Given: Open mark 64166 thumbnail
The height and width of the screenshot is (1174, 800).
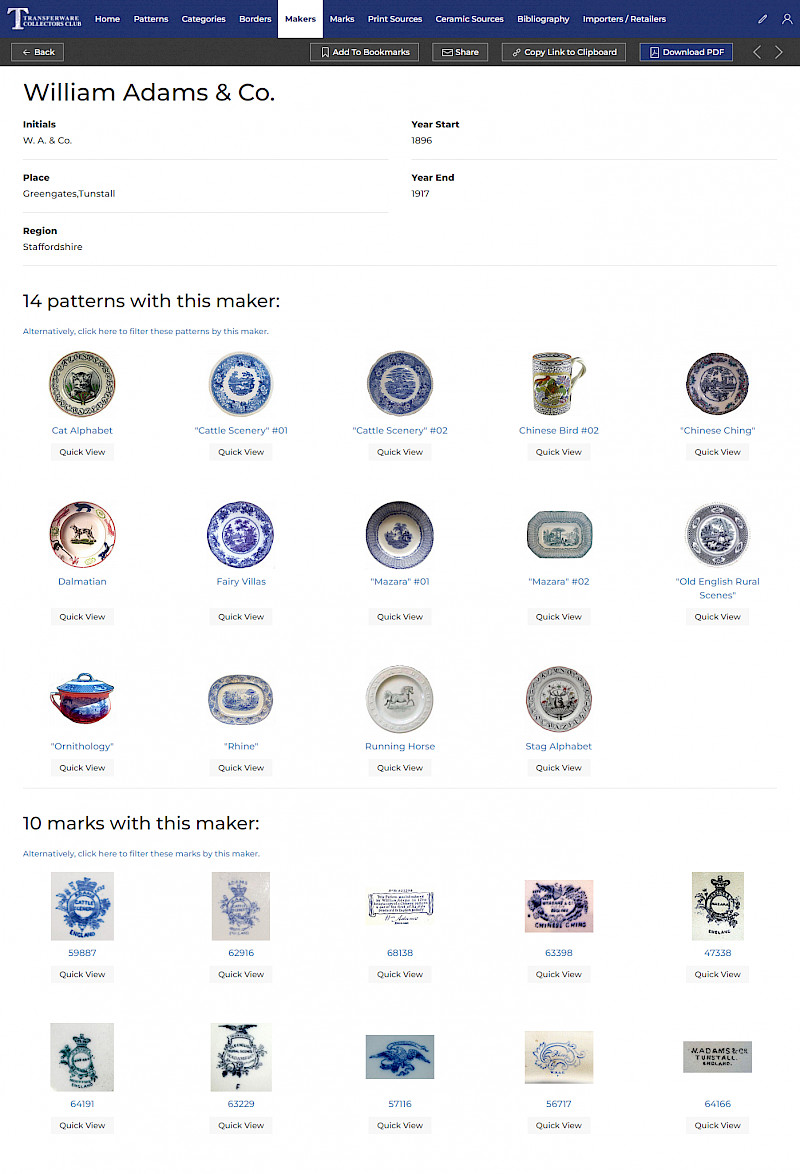Looking at the screenshot, I should click(x=718, y=1056).
